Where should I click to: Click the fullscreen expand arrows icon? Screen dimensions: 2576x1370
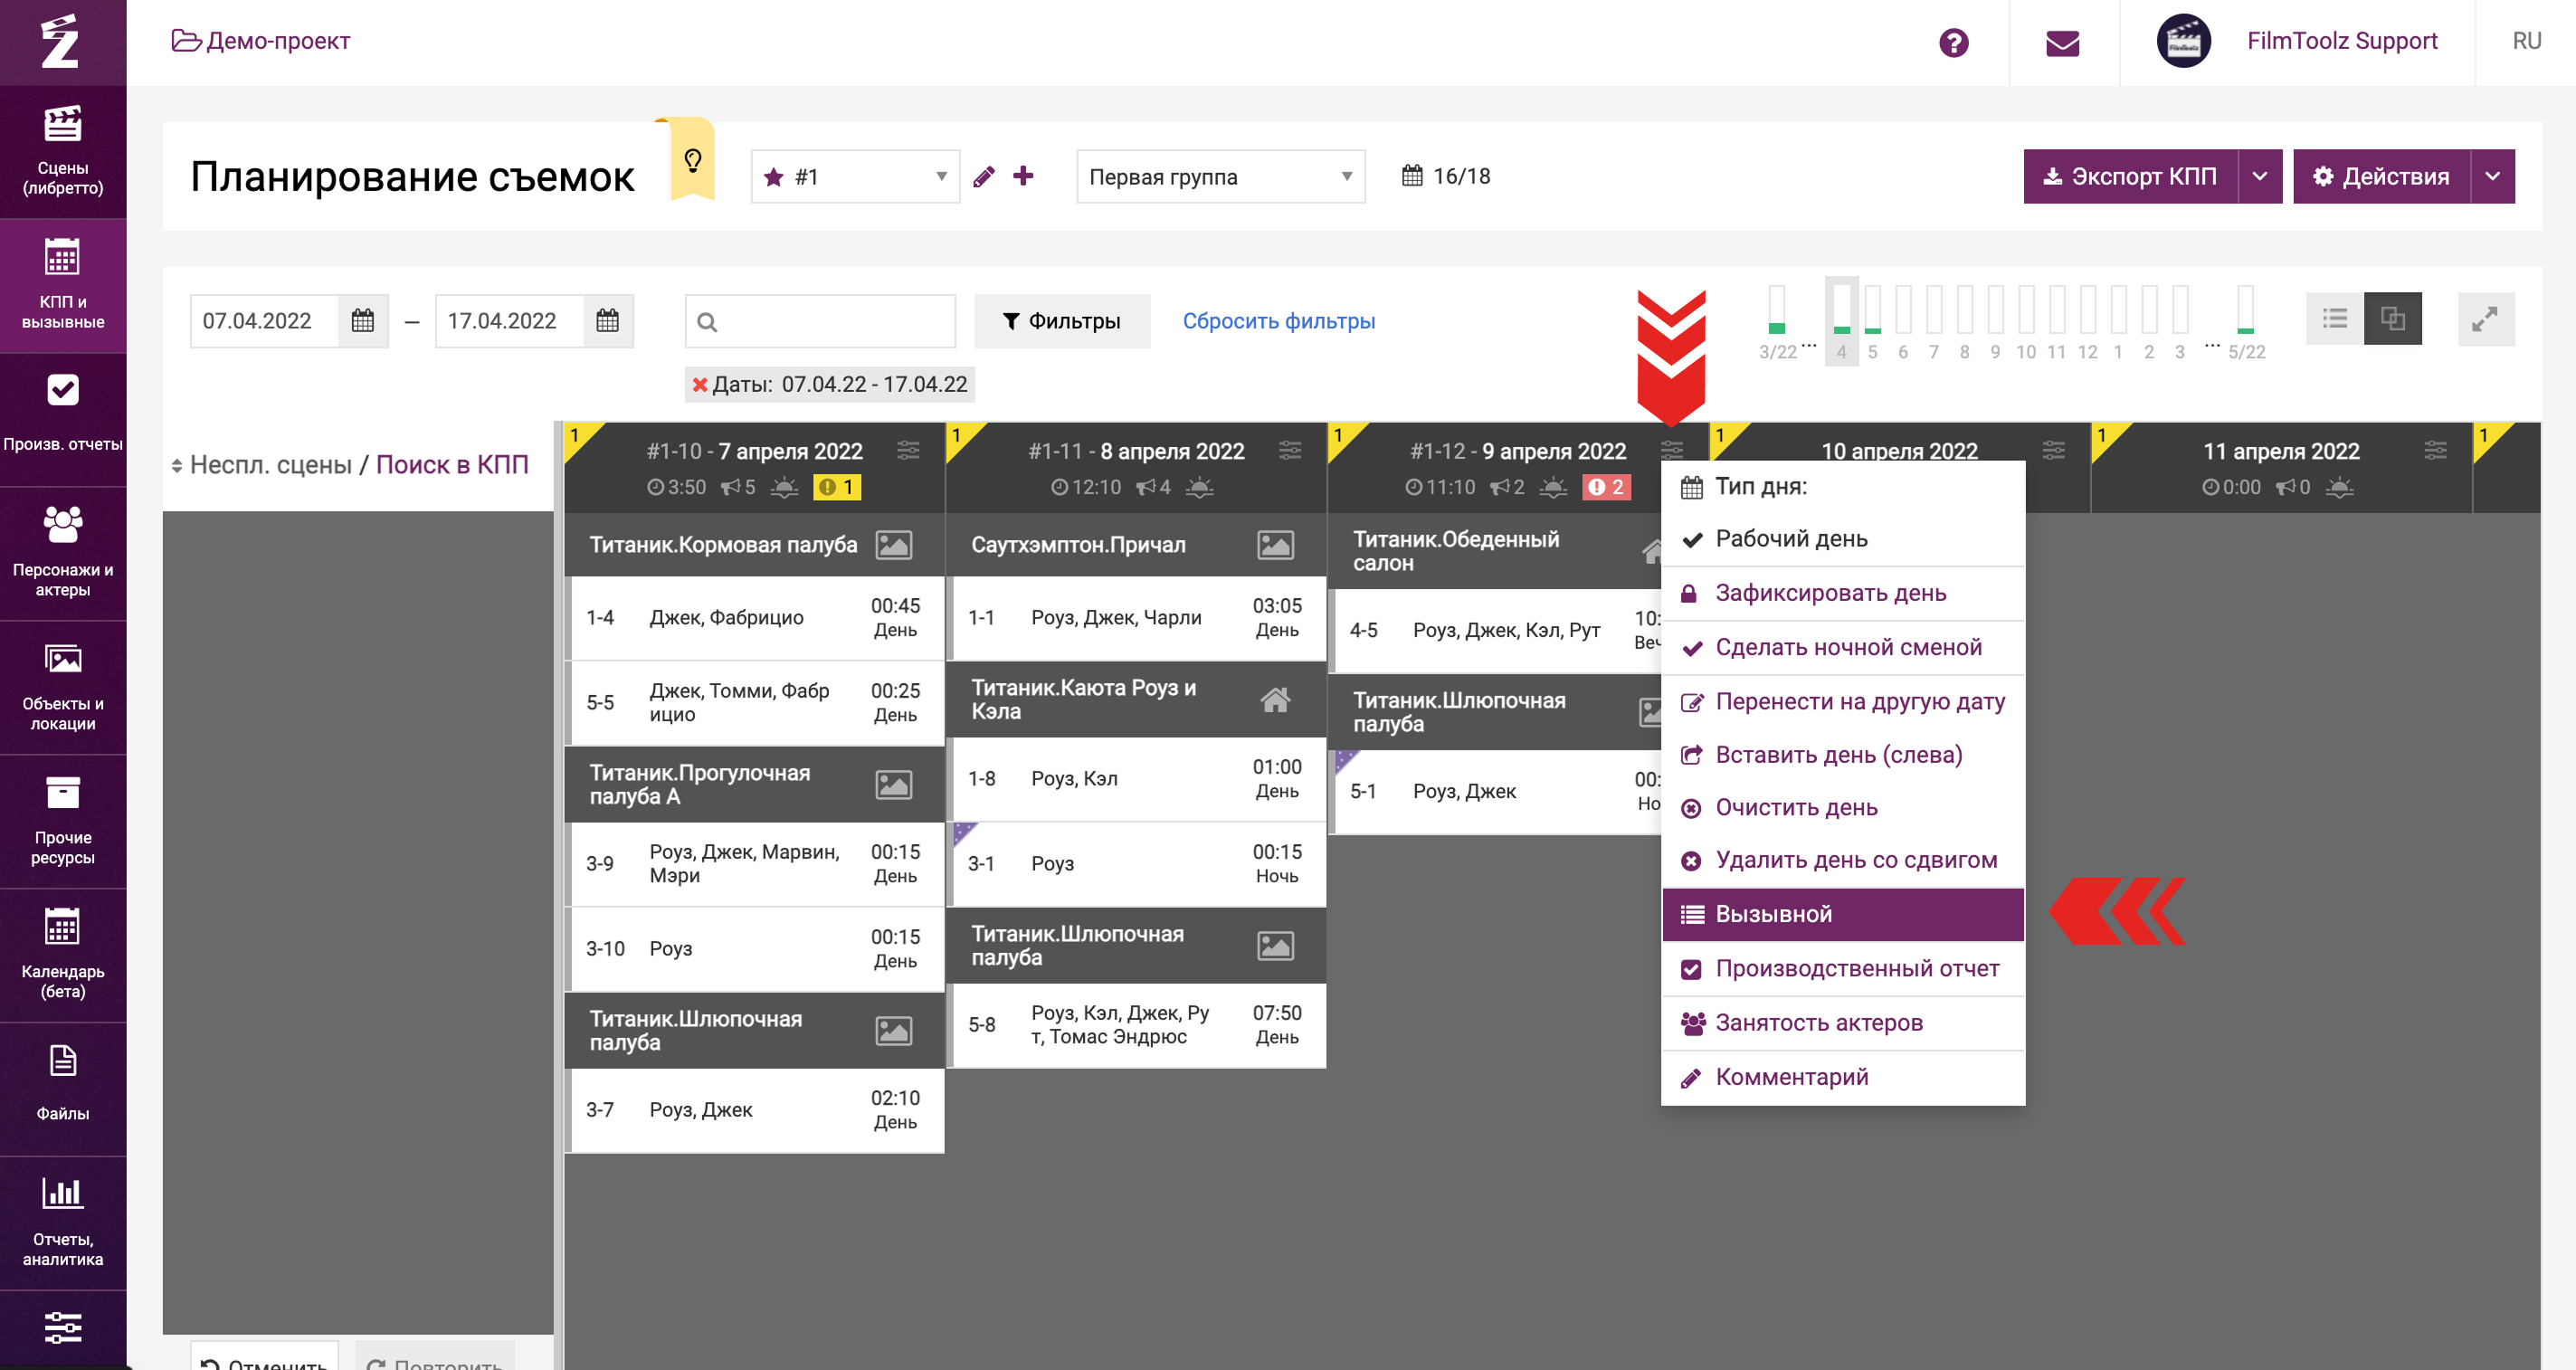(x=2485, y=319)
